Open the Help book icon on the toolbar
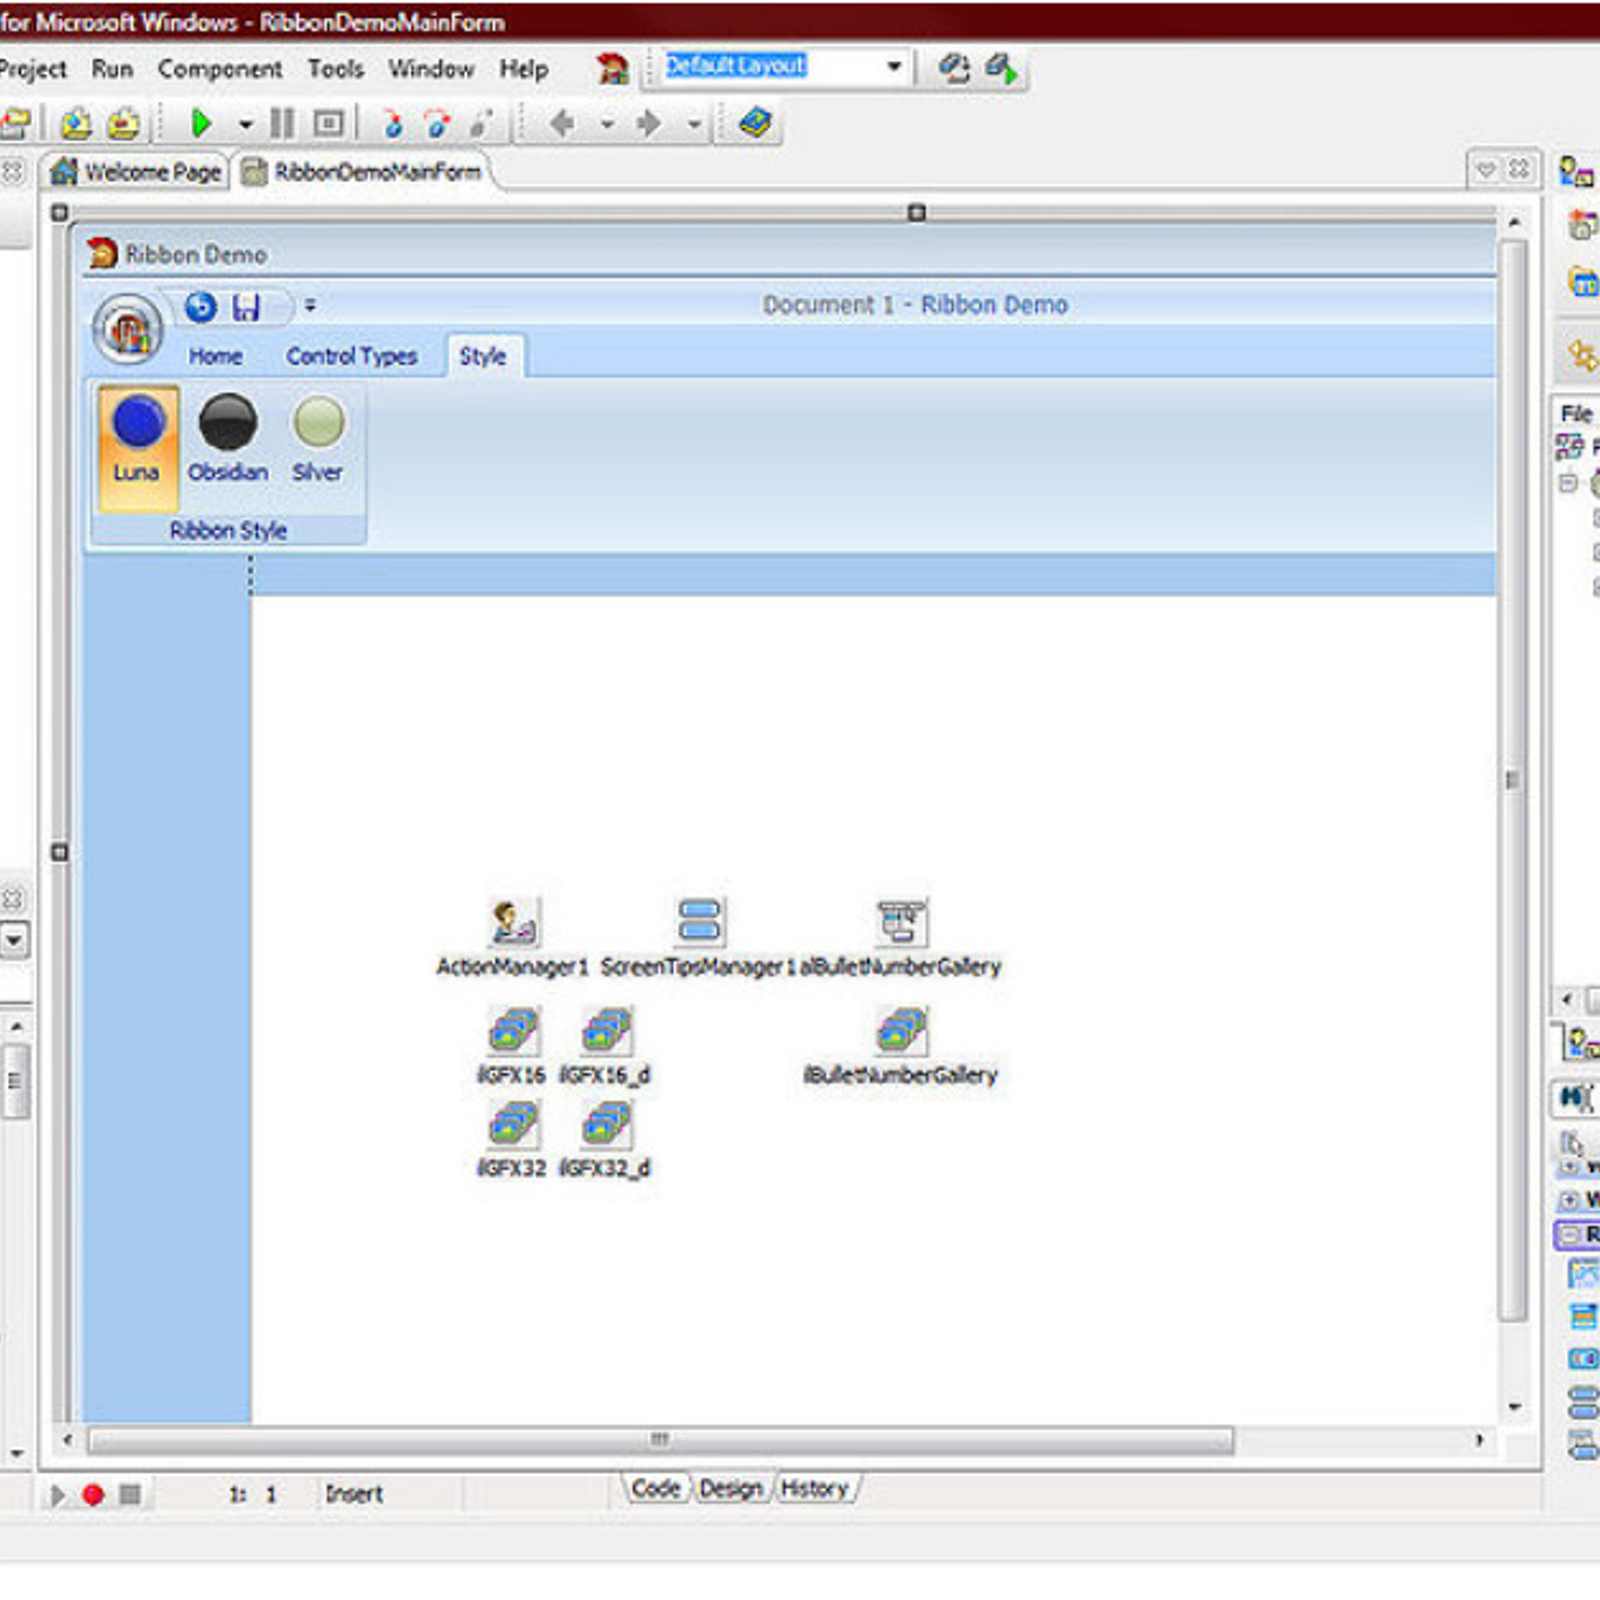 pos(755,122)
